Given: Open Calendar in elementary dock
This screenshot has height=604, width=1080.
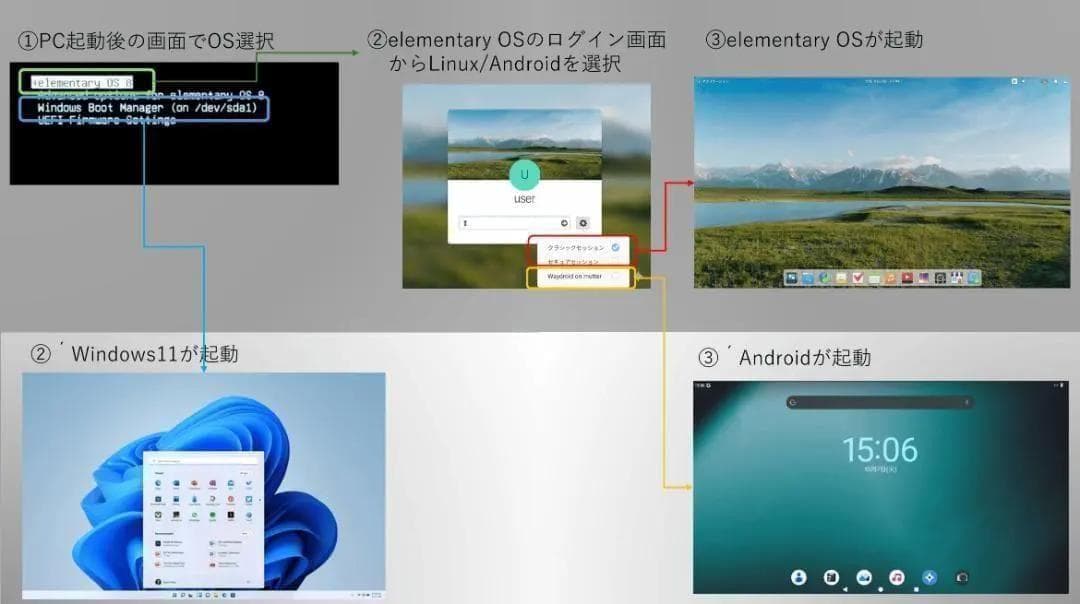Looking at the screenshot, I should [x=875, y=278].
